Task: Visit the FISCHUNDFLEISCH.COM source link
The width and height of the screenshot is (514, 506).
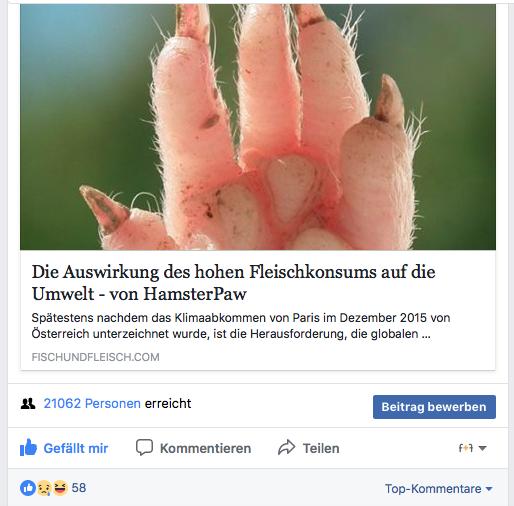Action: point(95,357)
